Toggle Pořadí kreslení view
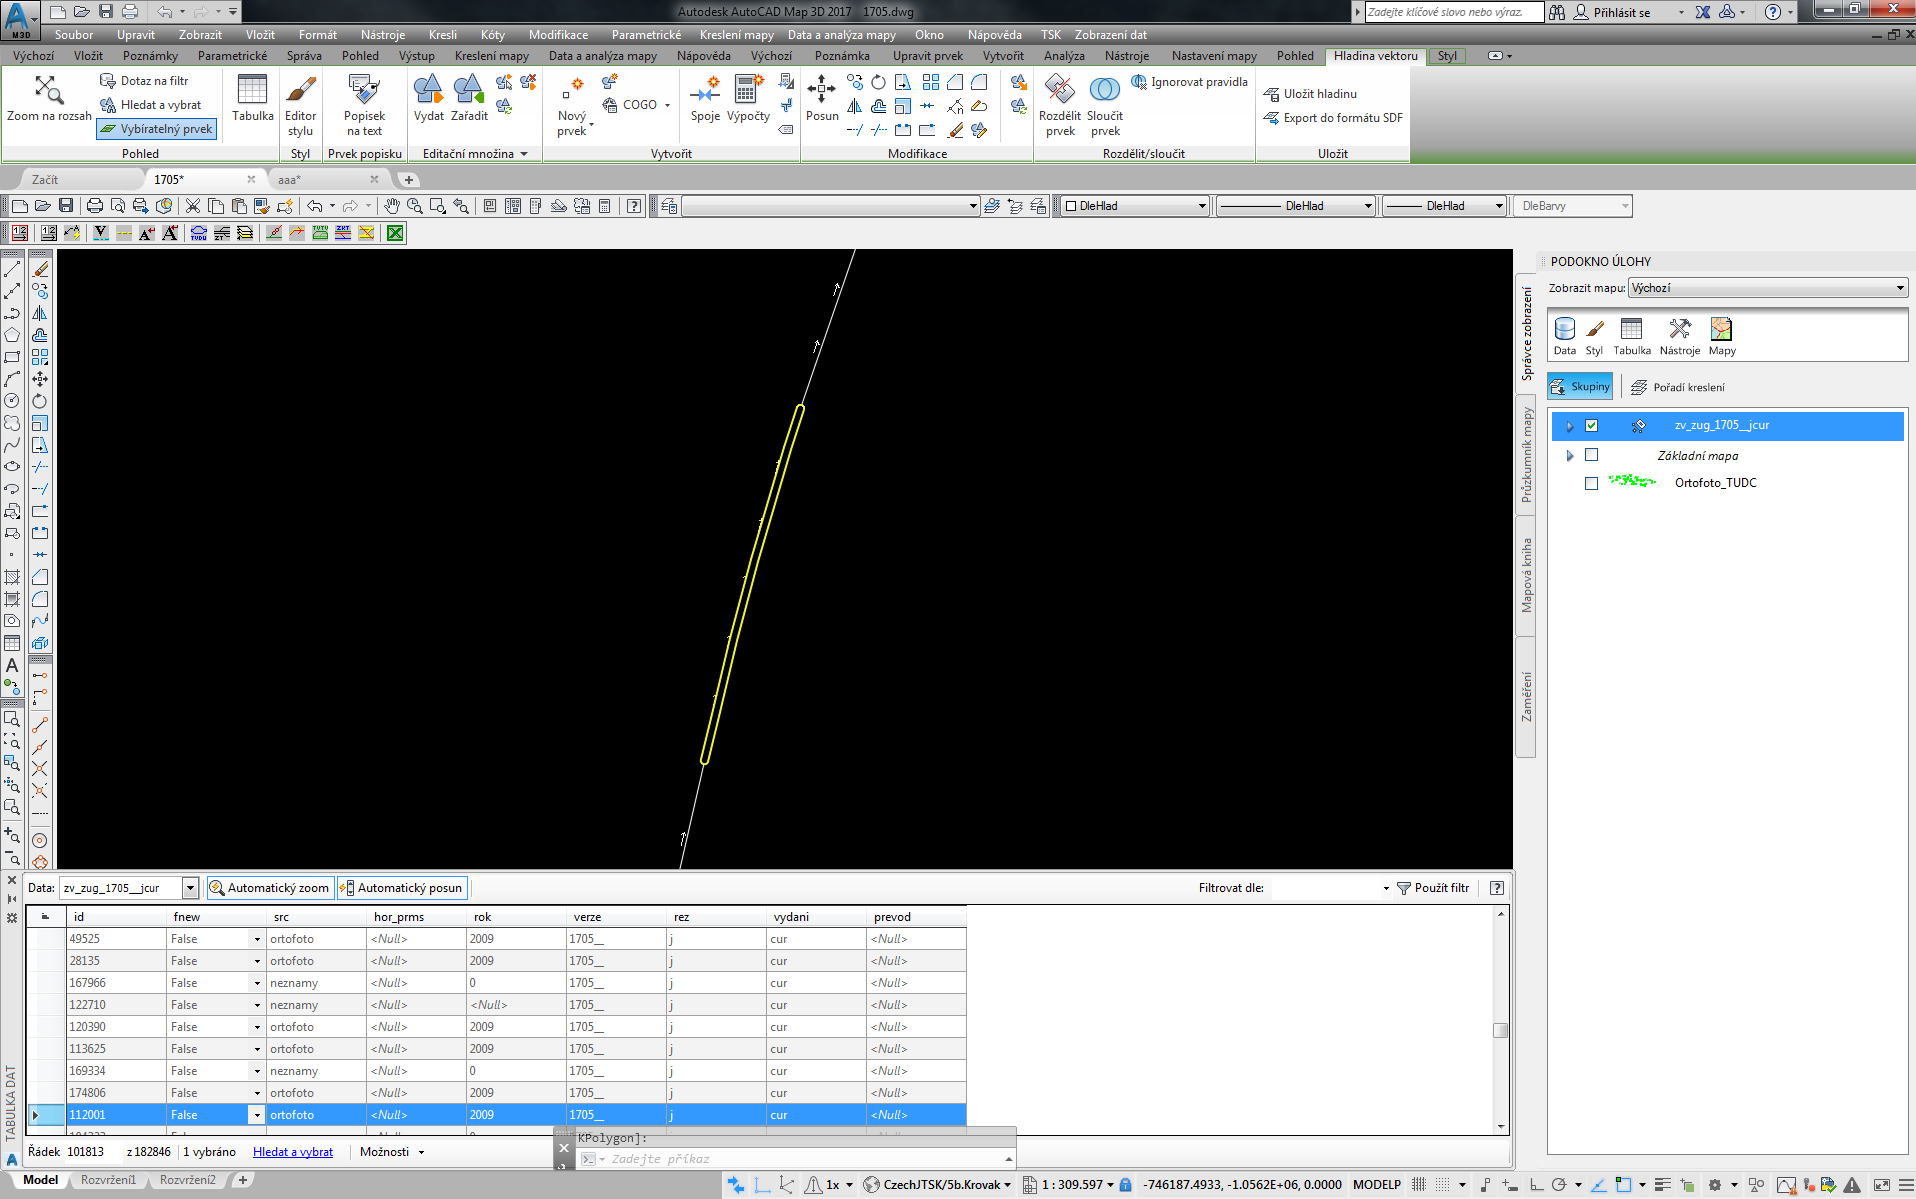 tap(1678, 387)
